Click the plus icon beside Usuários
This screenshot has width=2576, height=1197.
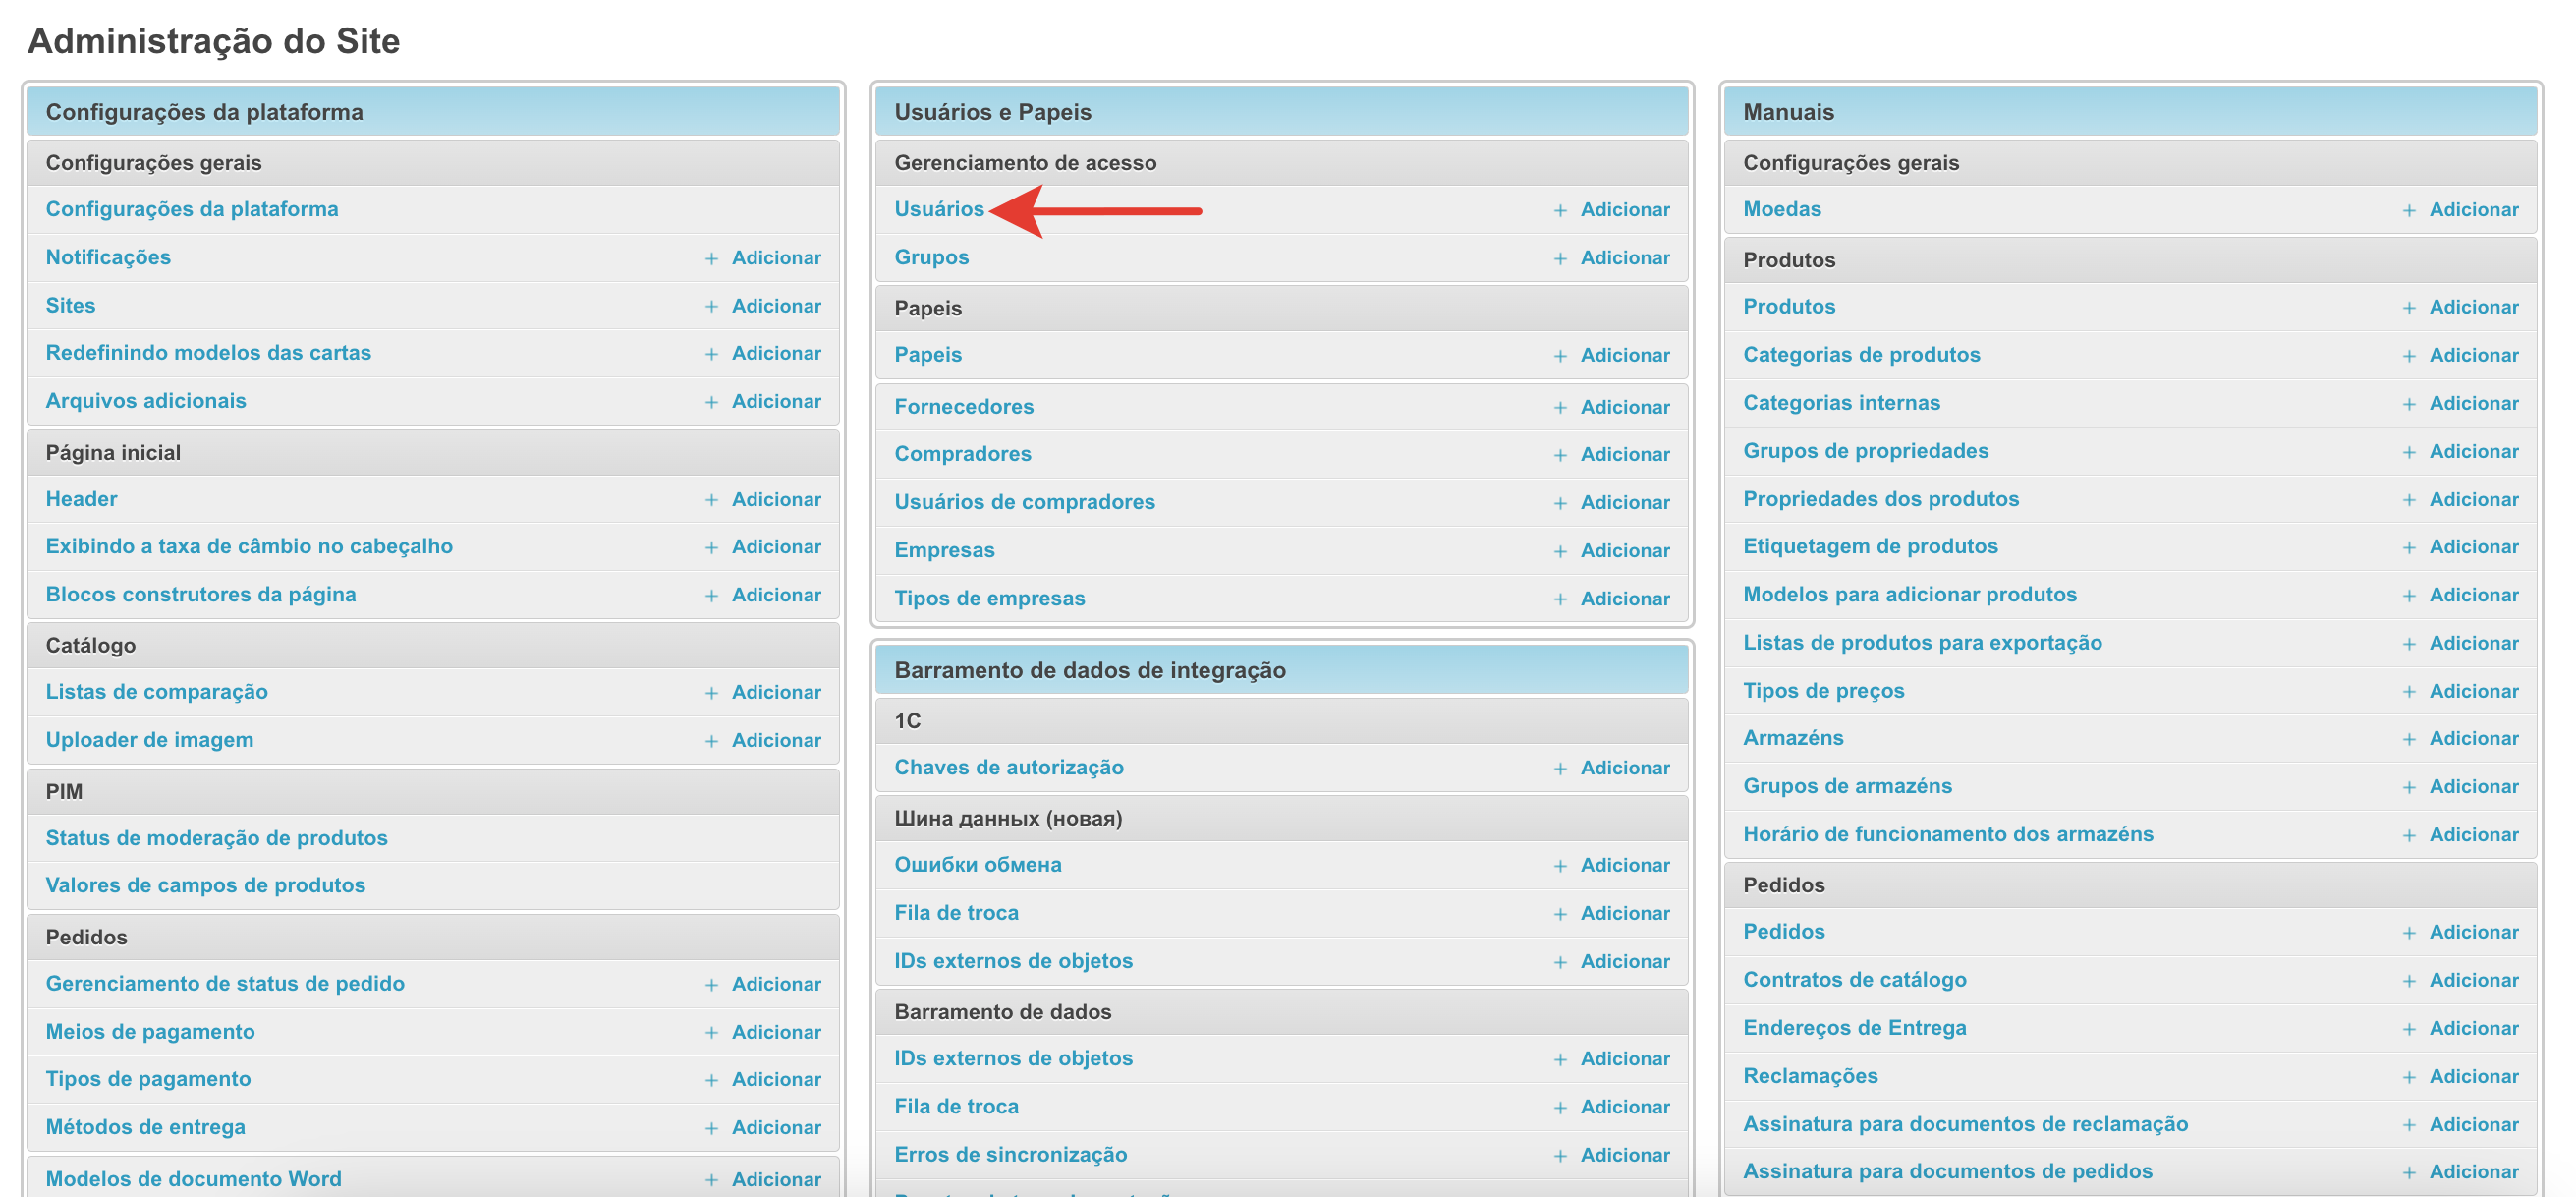(x=1559, y=210)
